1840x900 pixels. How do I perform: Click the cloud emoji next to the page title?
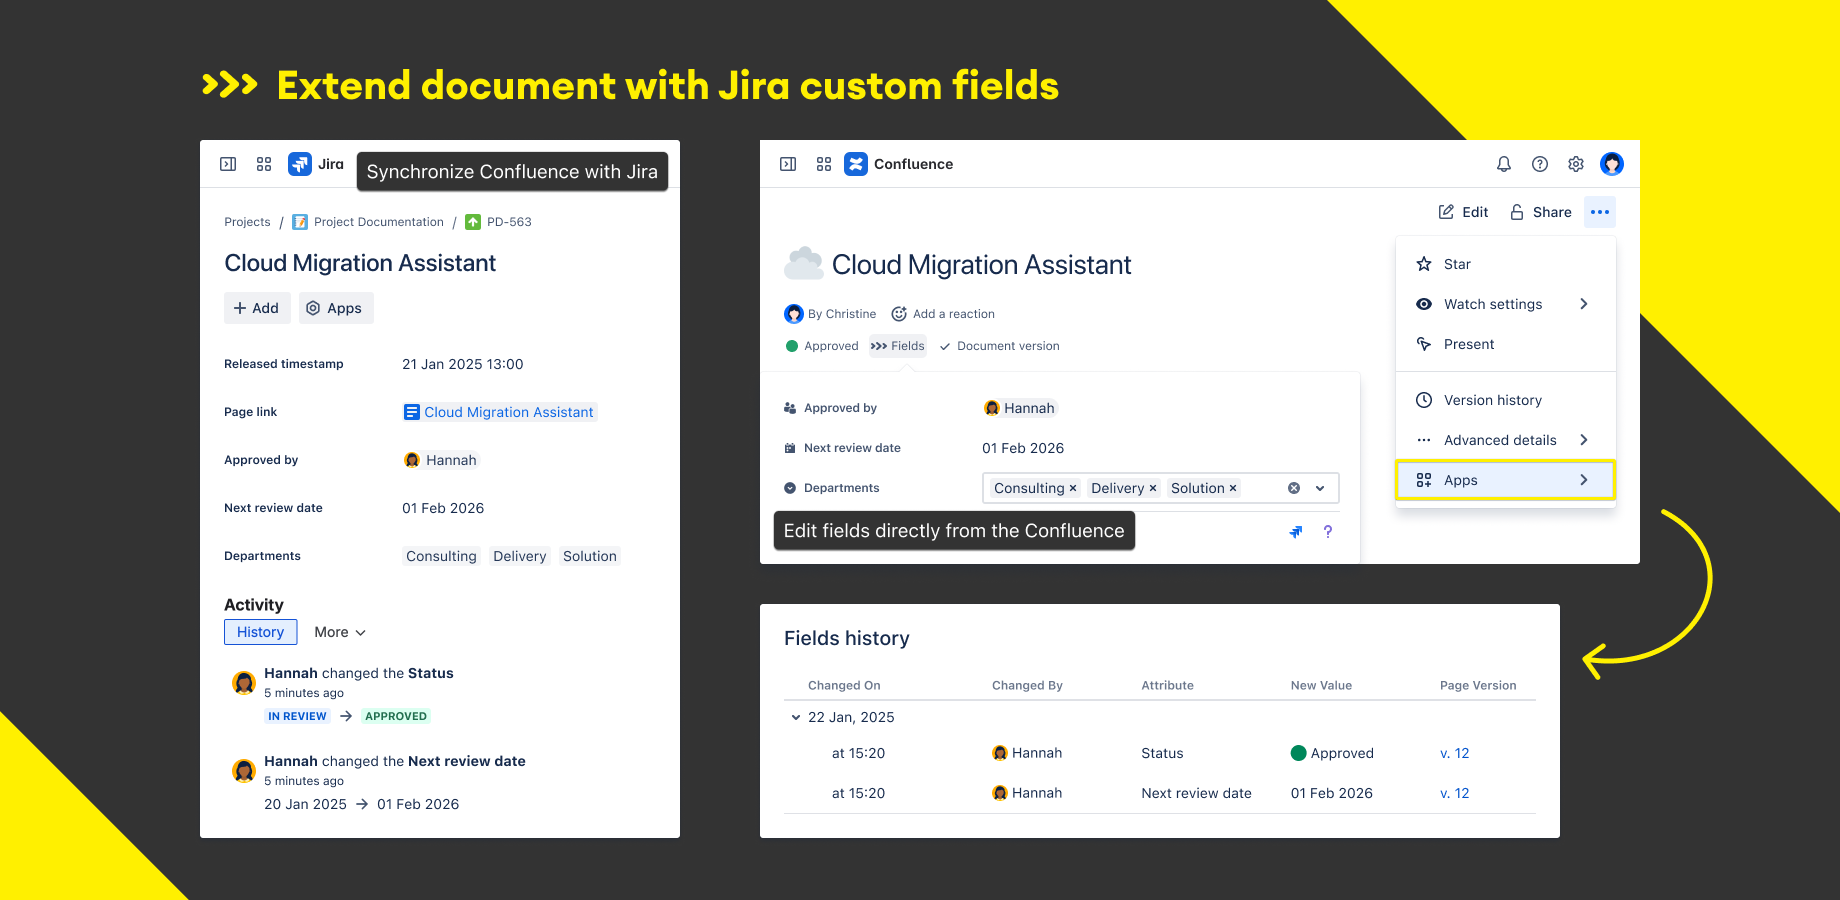click(804, 264)
